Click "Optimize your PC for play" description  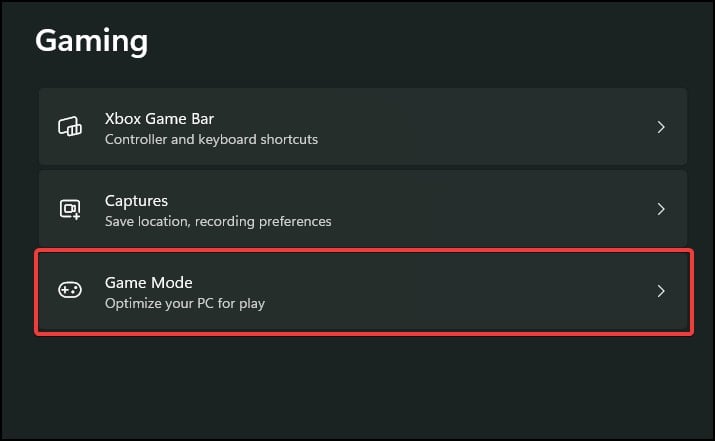pyautogui.click(x=185, y=303)
